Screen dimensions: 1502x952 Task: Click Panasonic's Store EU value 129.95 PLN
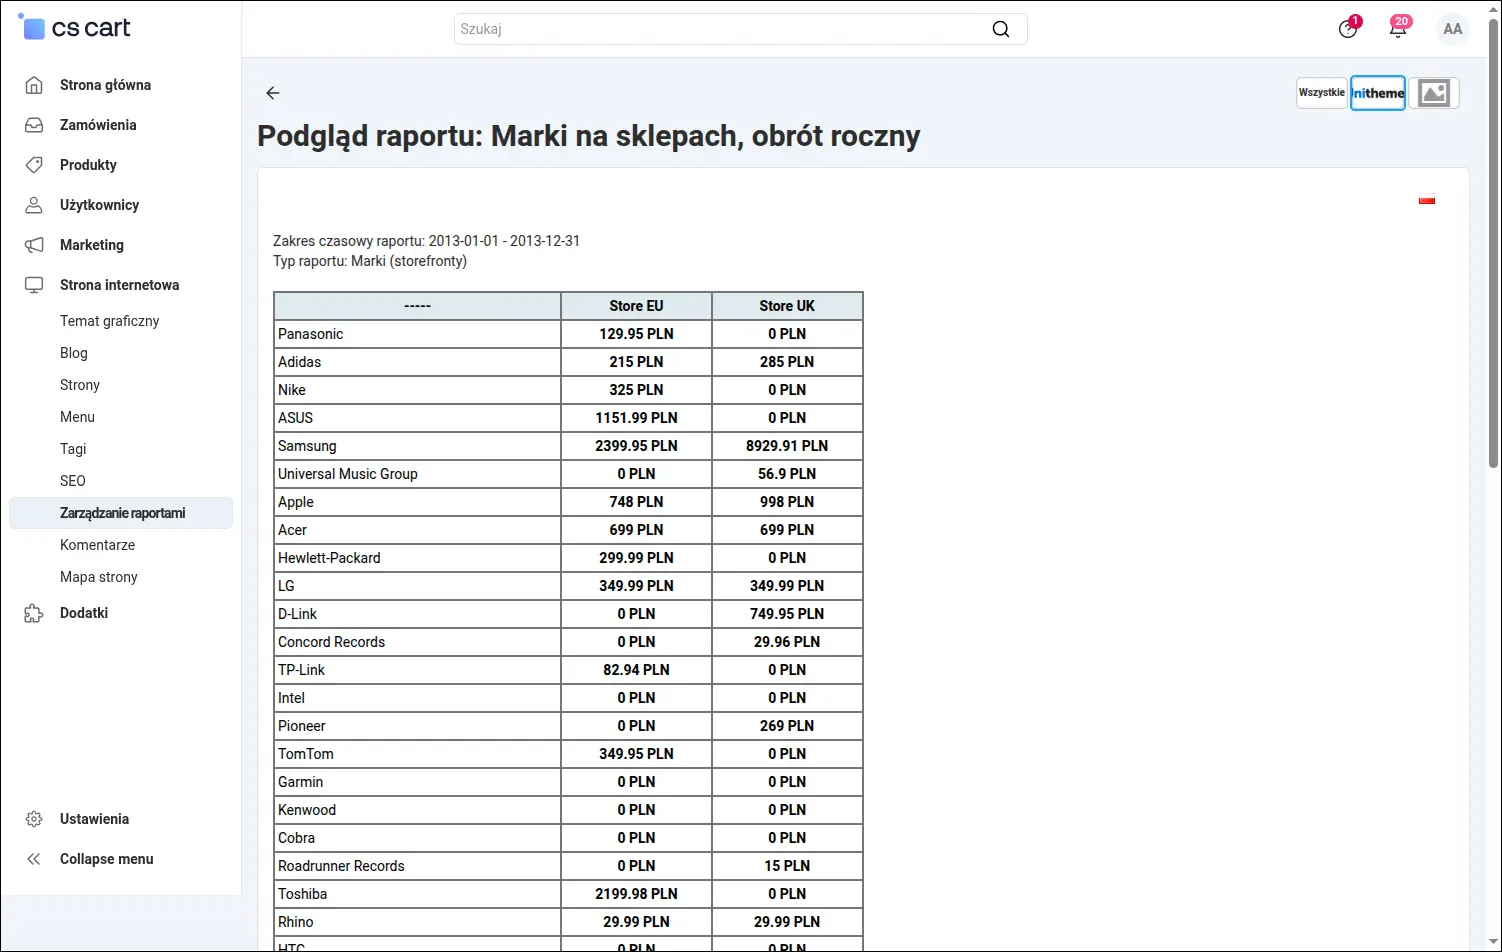click(x=637, y=334)
